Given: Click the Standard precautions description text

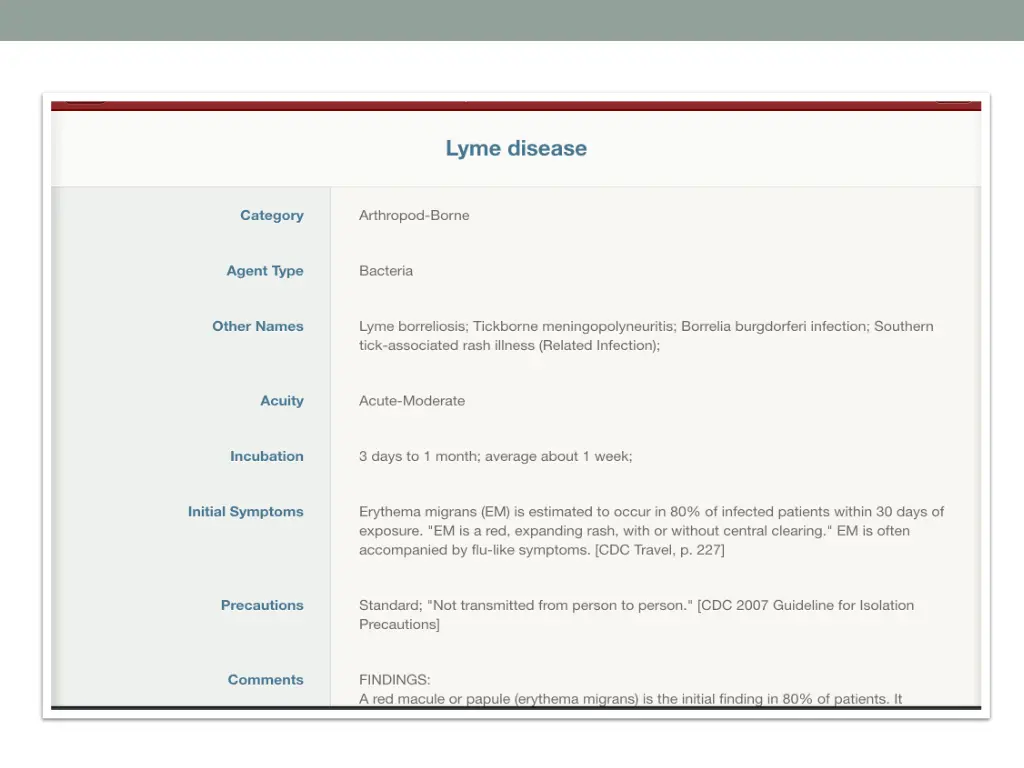Looking at the screenshot, I should pos(636,615).
